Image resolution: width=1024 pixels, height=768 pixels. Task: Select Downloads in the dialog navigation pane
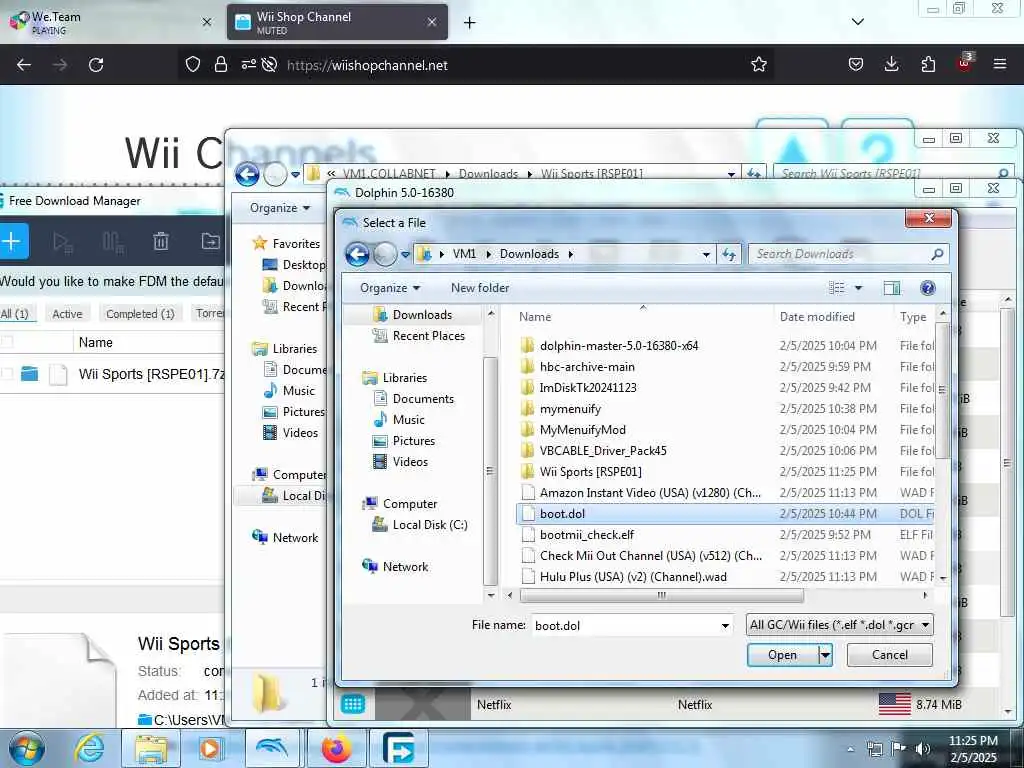pyautogui.click(x=422, y=315)
